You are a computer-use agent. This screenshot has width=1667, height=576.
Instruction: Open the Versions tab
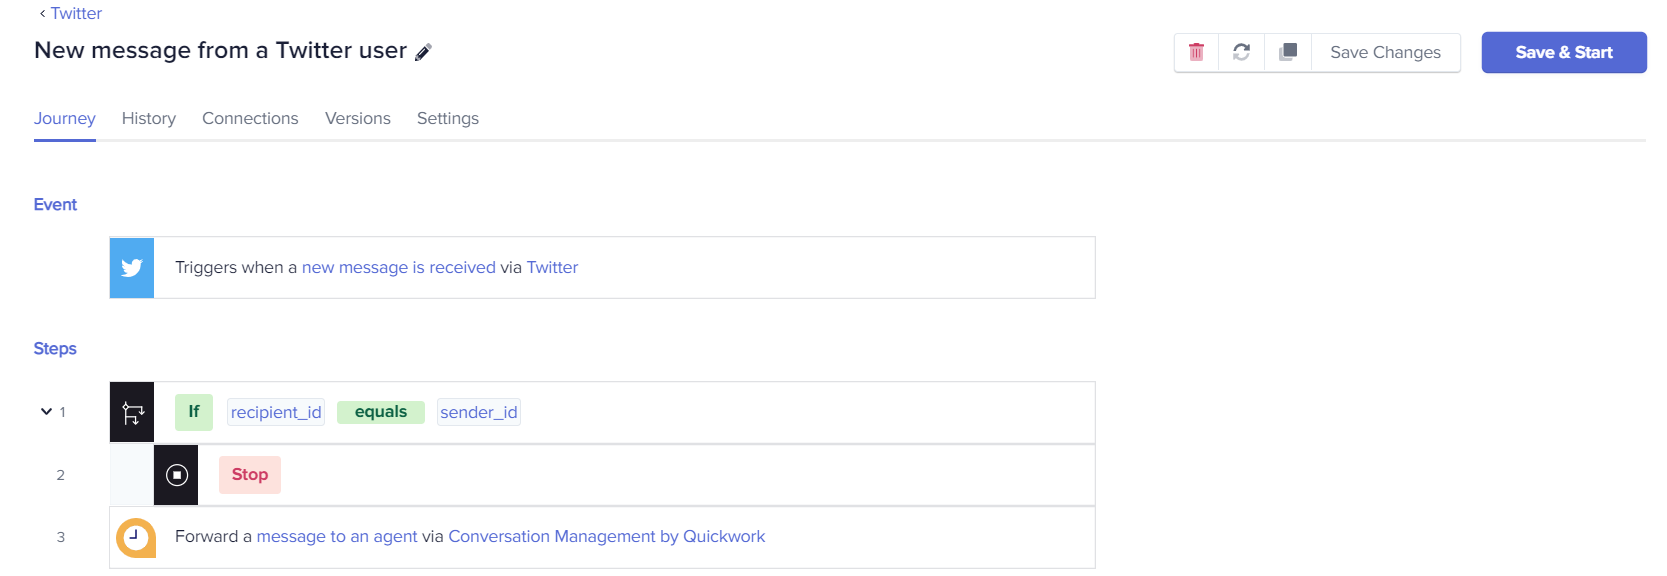point(358,118)
